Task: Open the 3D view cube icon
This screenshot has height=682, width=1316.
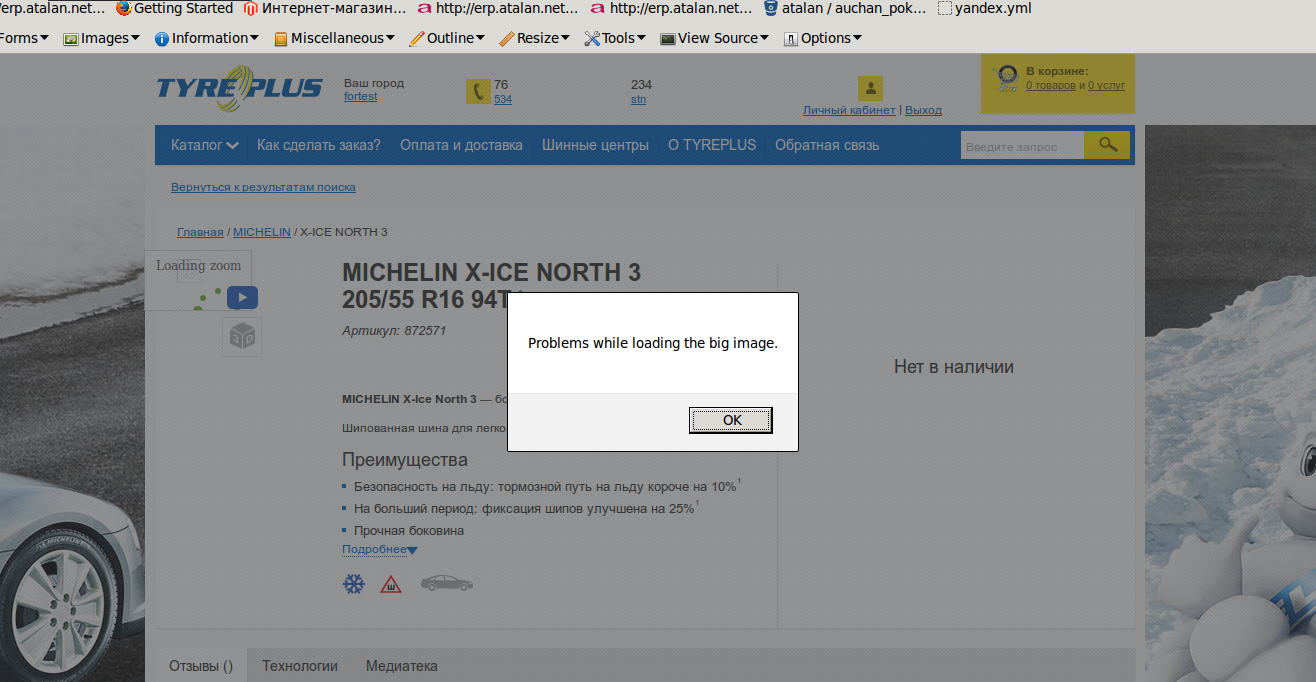Action: tap(242, 337)
